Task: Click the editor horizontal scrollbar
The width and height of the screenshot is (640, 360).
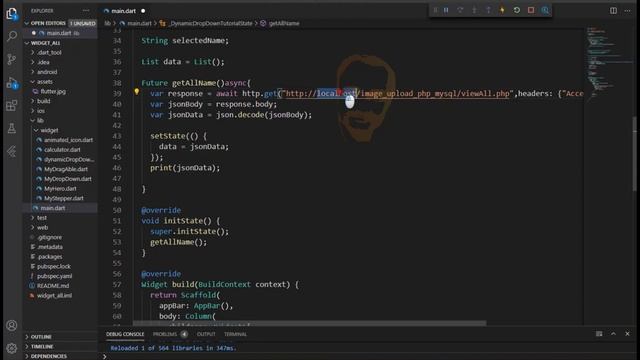Action: click(310, 323)
